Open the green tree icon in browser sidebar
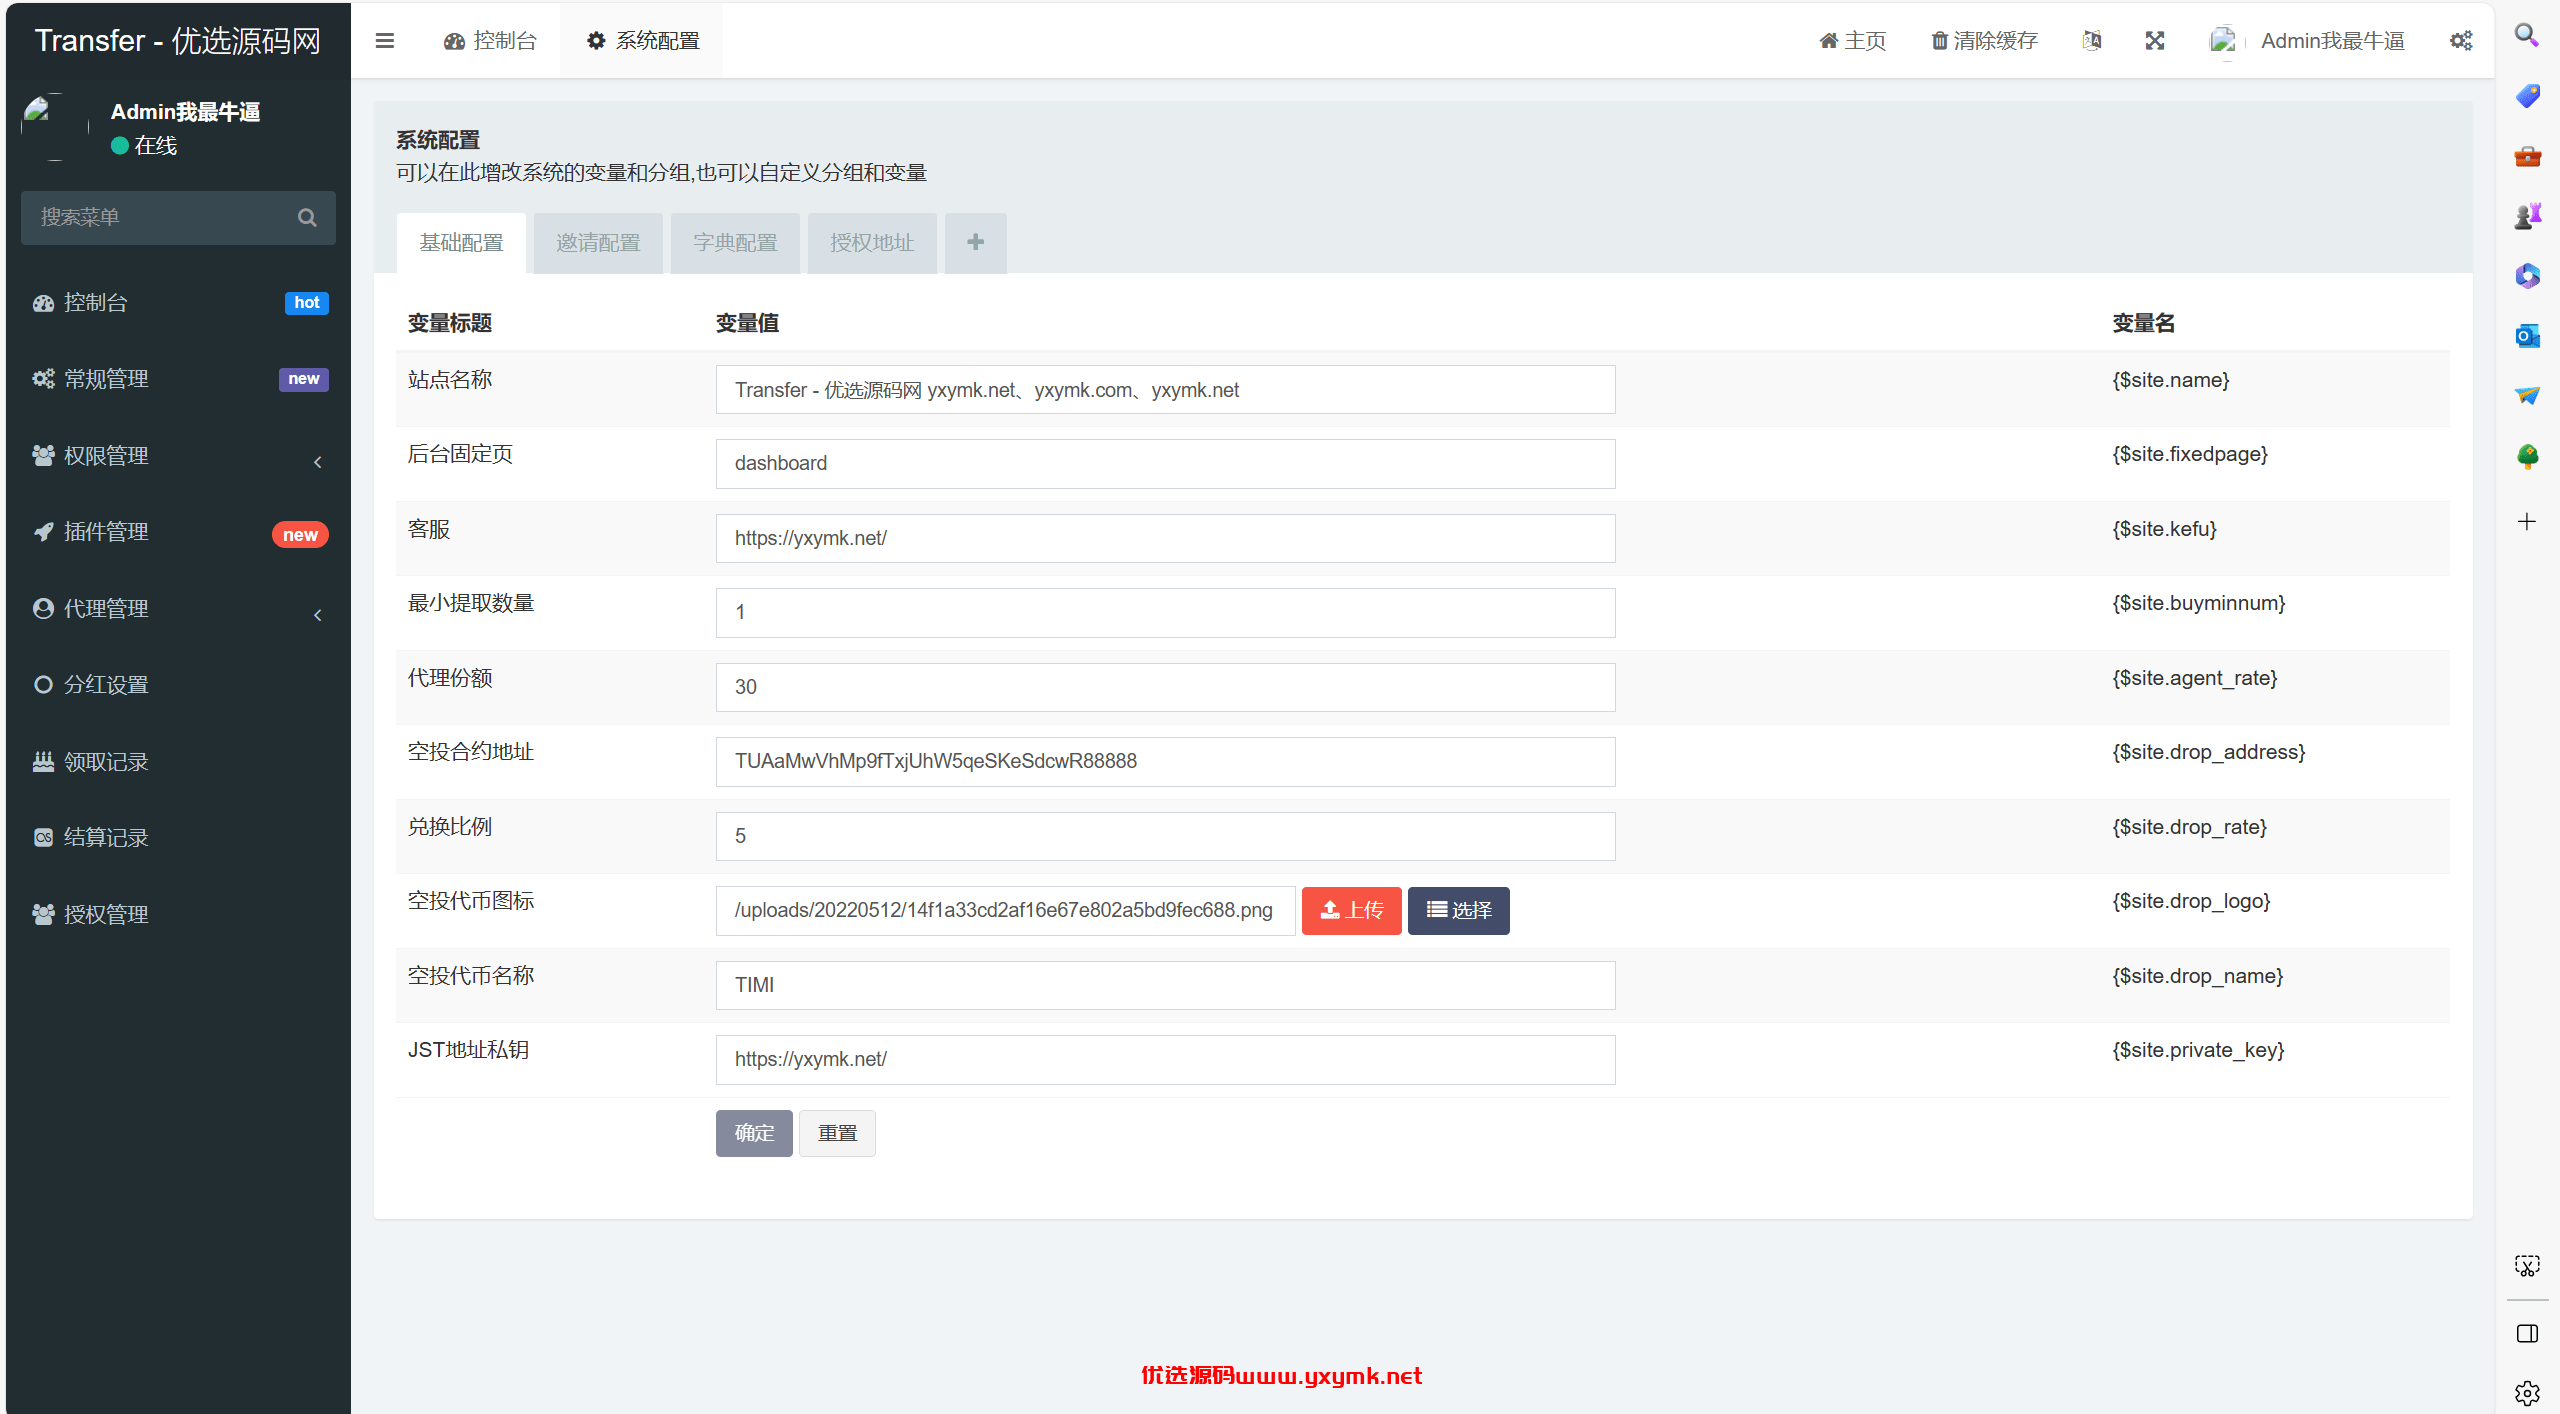Screen dimensions: 2560x1414 pos(2527,456)
